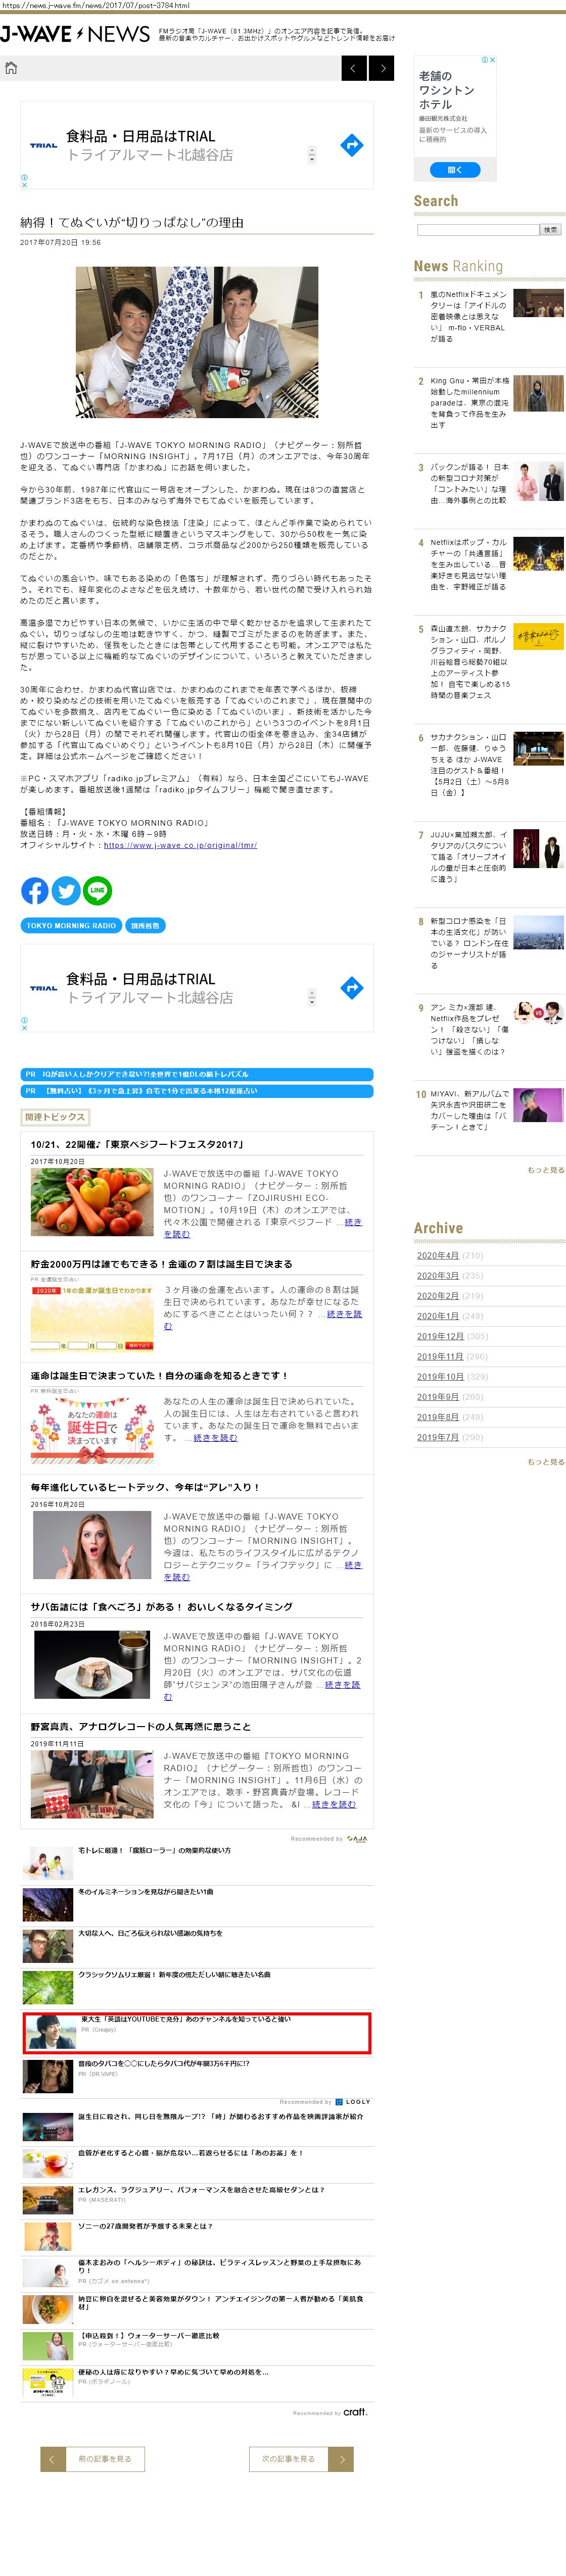Click the search text field
Viewport: 566px width, 2576px height.
[477, 230]
